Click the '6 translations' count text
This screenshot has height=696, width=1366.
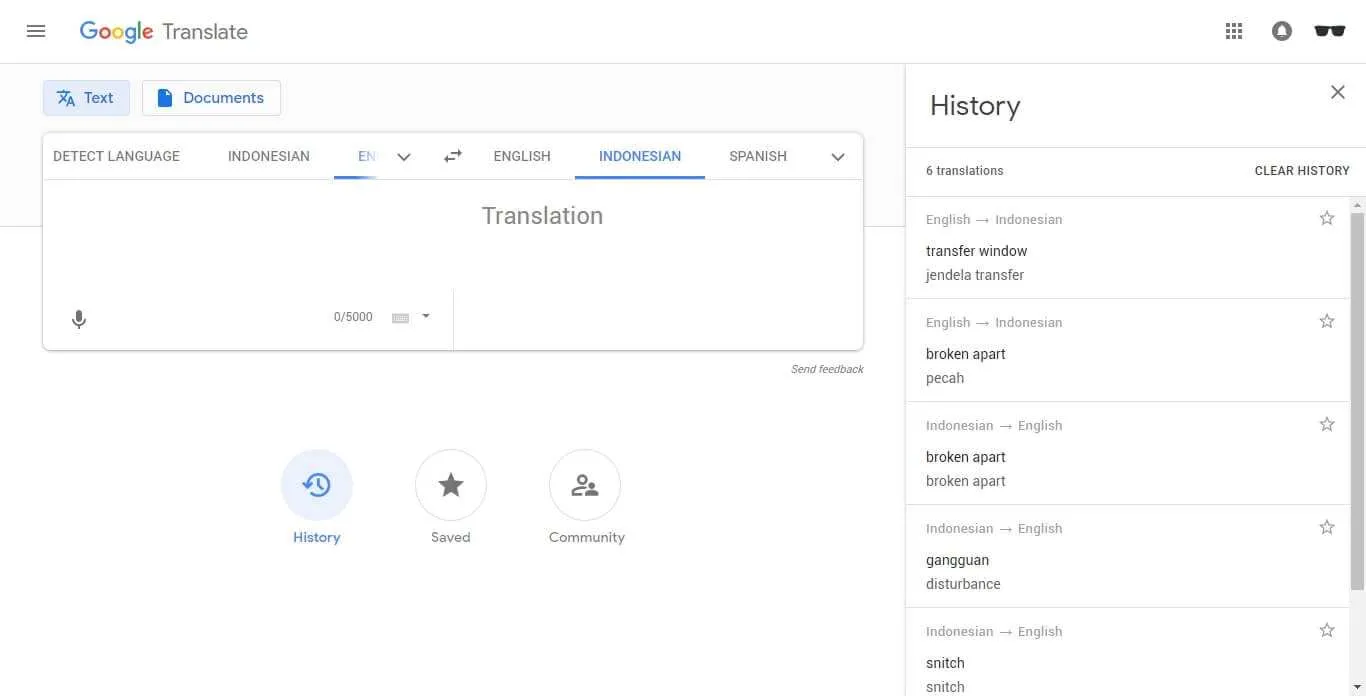click(x=965, y=171)
